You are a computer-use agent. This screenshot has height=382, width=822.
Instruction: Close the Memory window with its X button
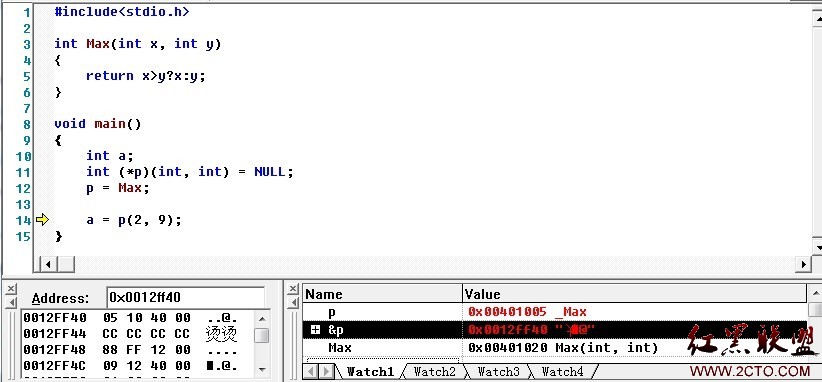coord(12,289)
